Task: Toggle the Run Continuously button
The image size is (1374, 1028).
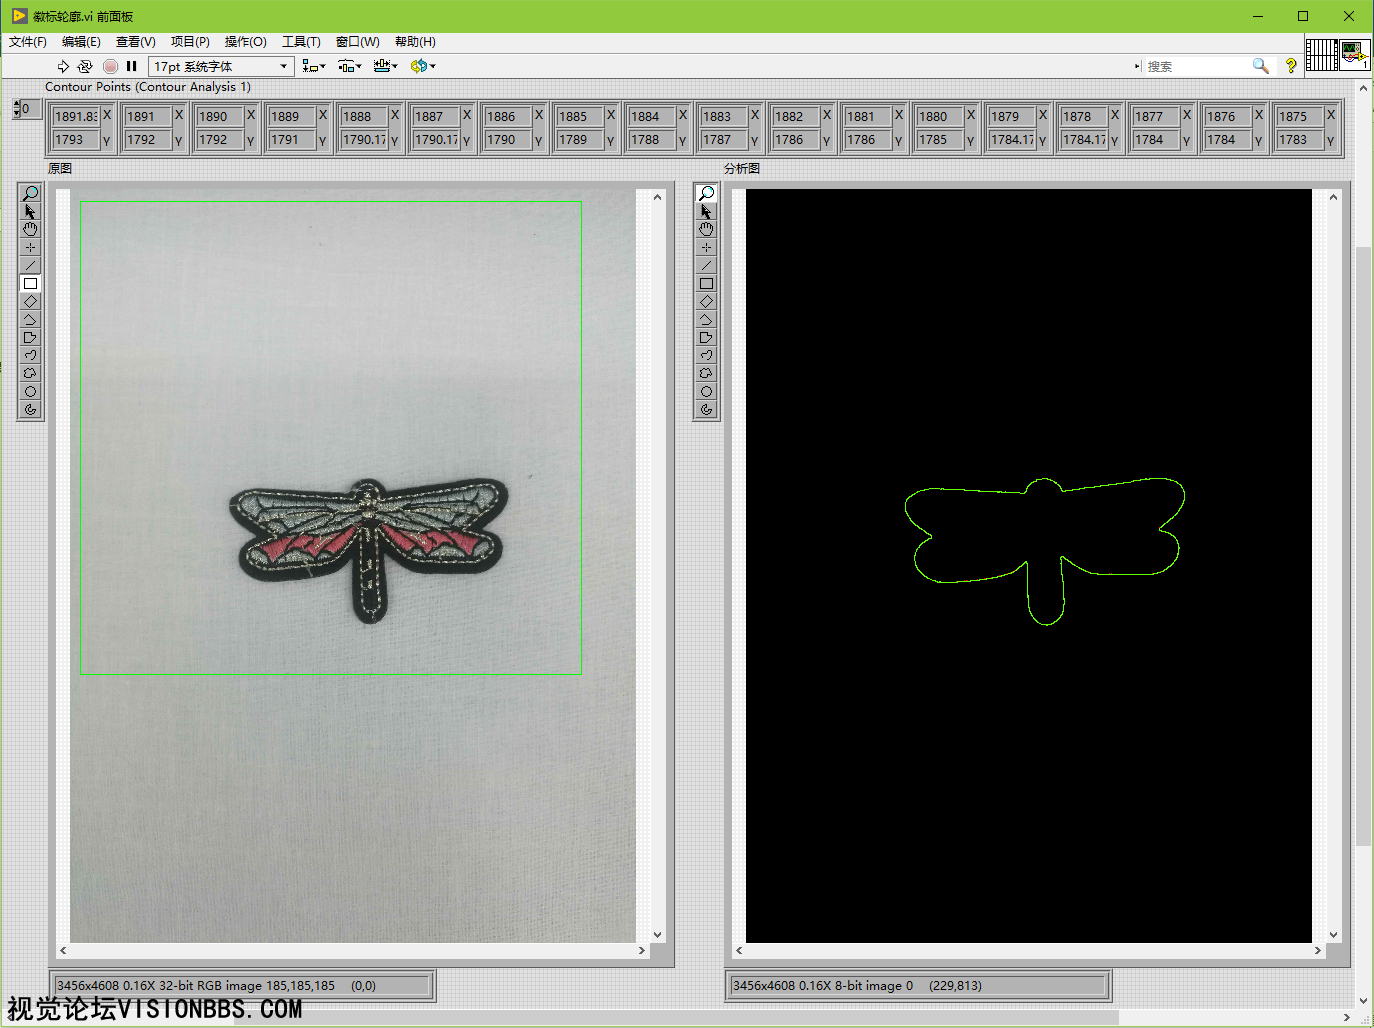Action: [85, 66]
